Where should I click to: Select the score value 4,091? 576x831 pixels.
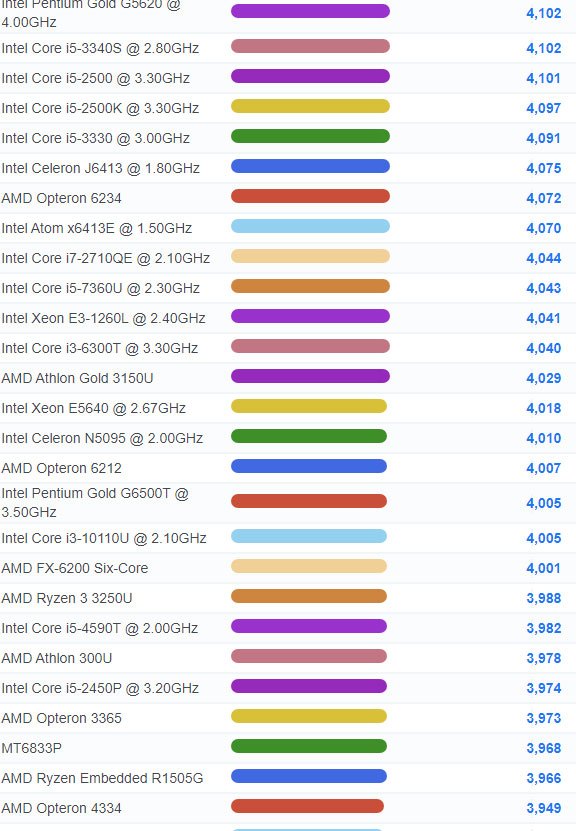[544, 138]
